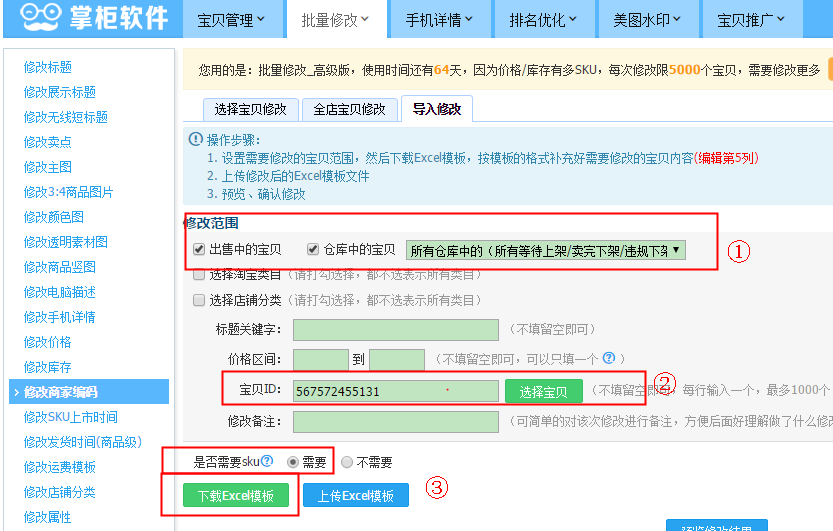The height and width of the screenshot is (531, 833).
Task: Switch to 全店宝贝修改 tab
Action: pyautogui.click(x=349, y=109)
